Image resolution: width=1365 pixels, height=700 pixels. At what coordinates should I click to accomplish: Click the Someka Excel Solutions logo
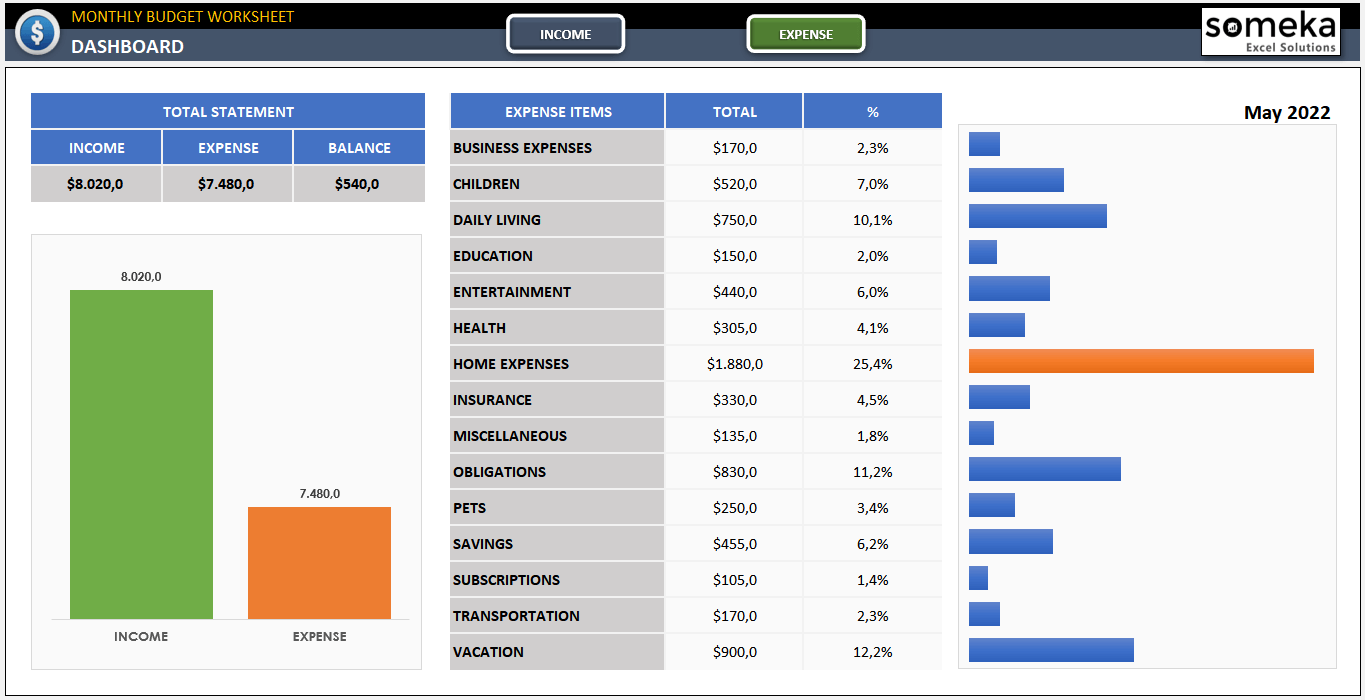pos(1270,32)
